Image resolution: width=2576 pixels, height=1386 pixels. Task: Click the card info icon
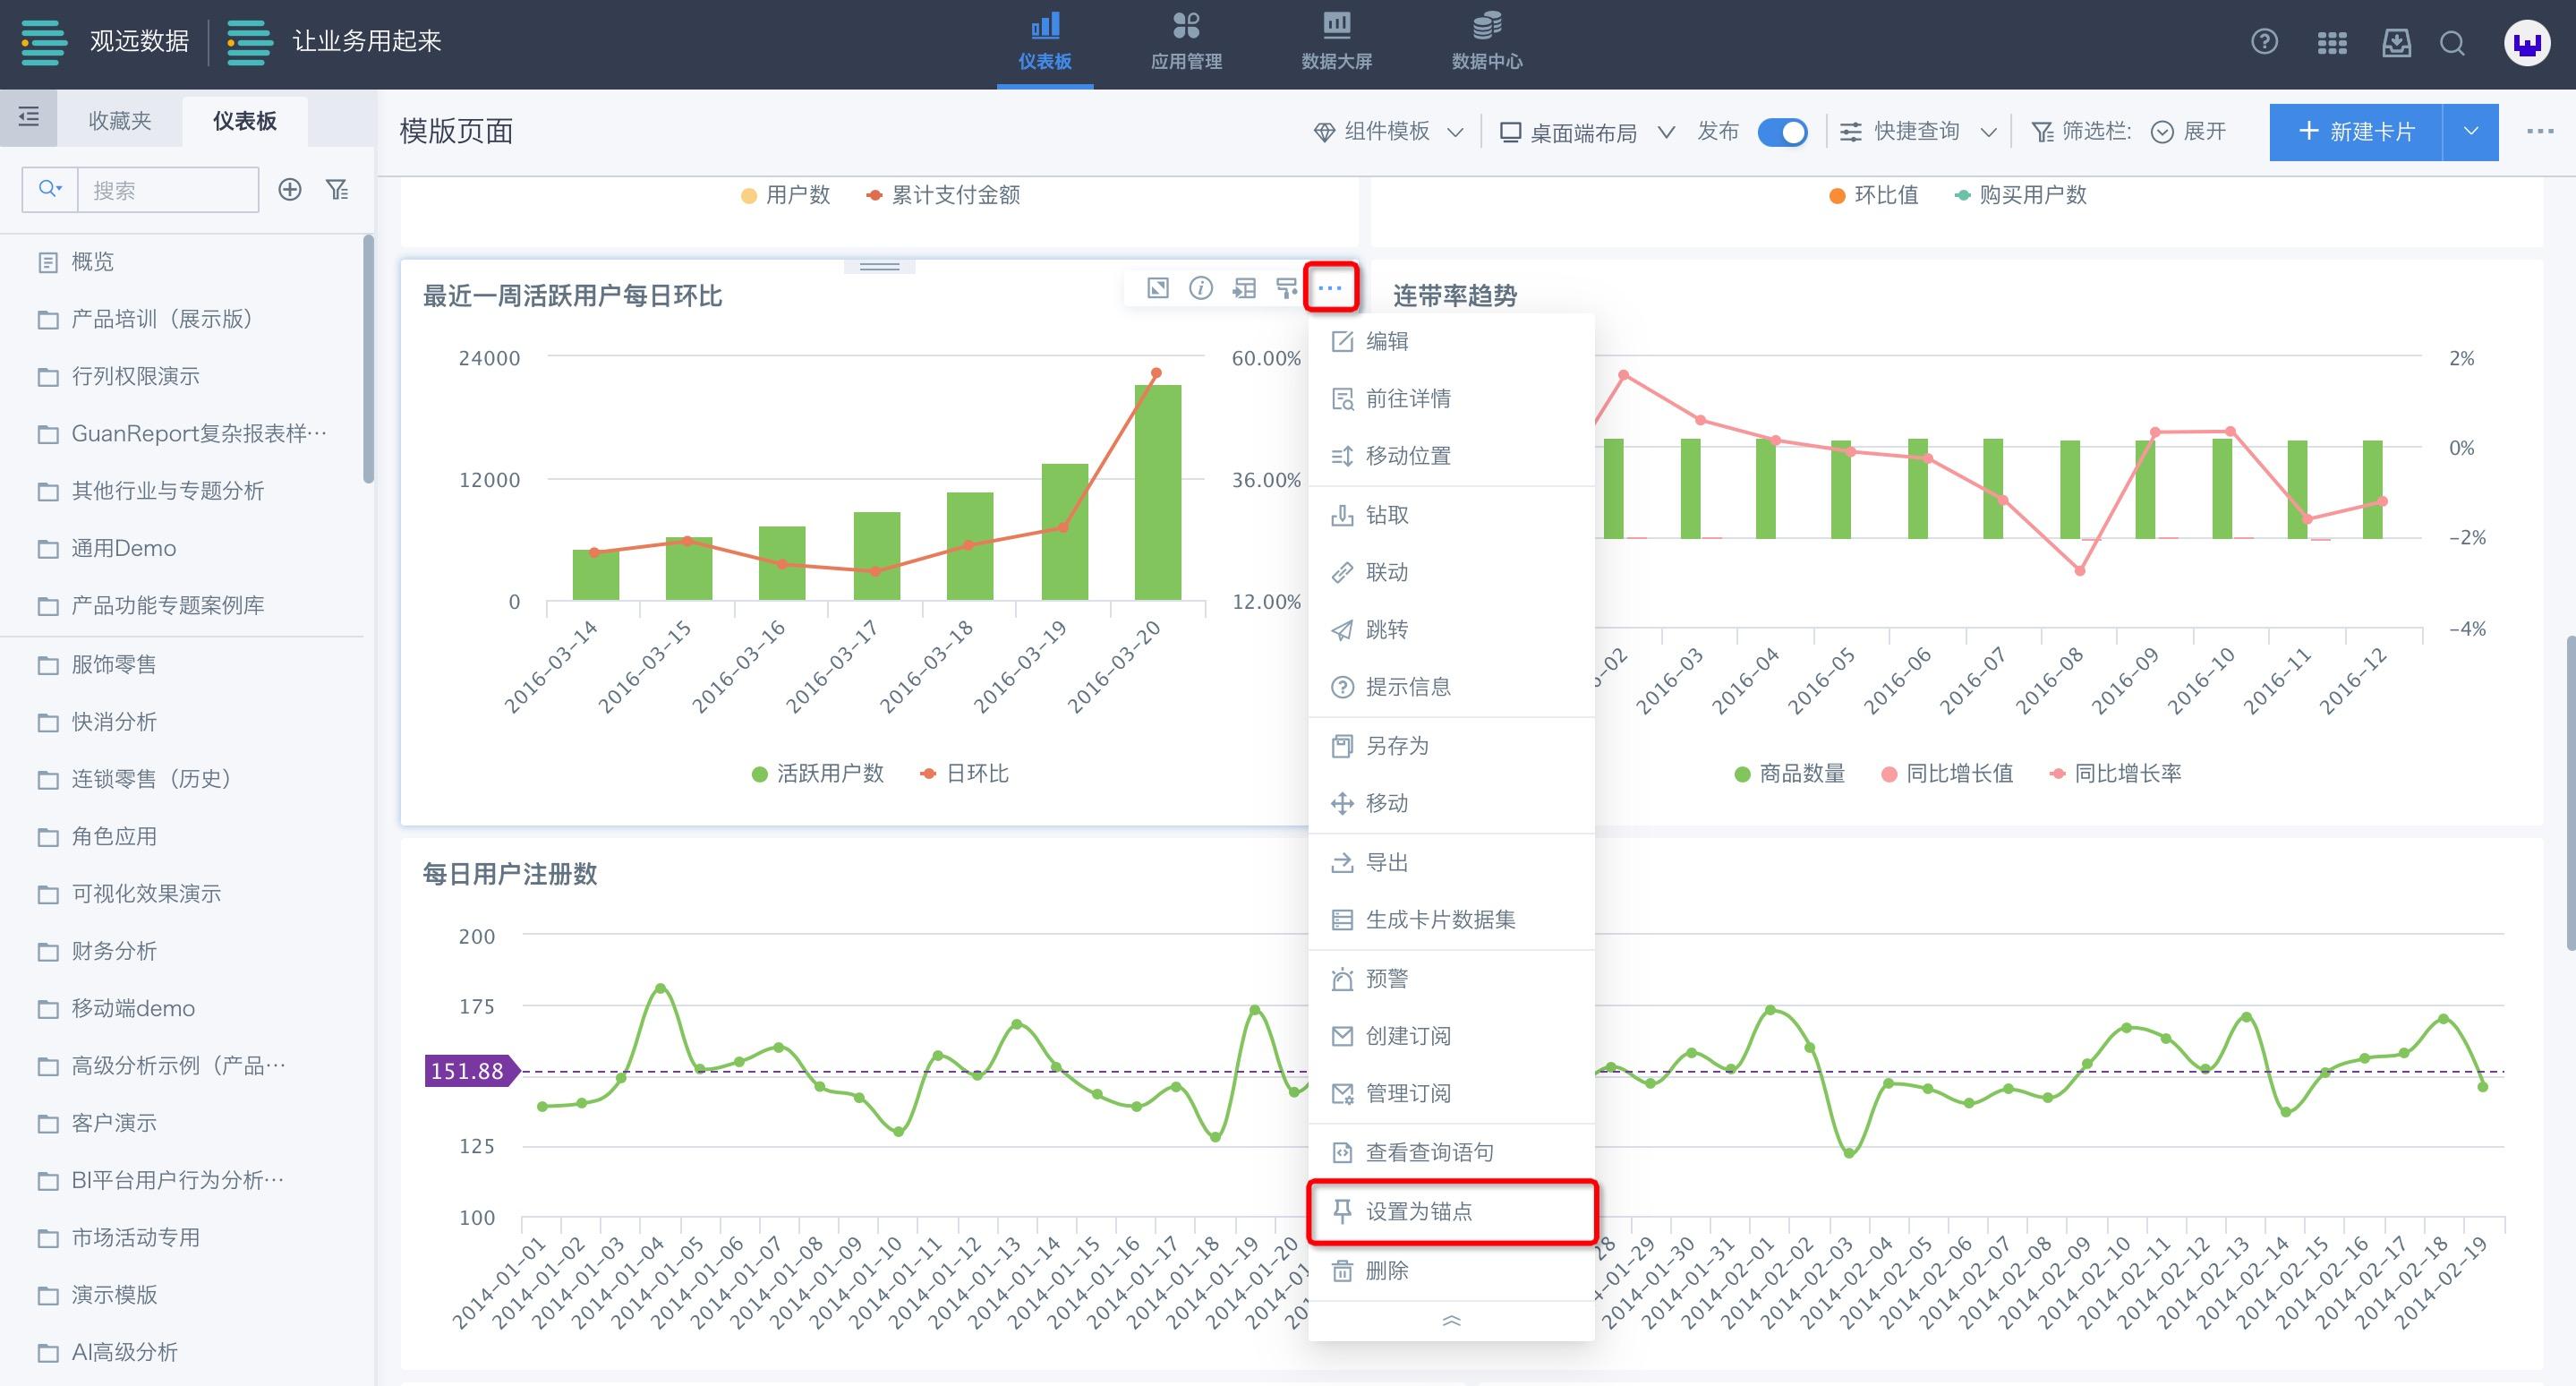1201,288
